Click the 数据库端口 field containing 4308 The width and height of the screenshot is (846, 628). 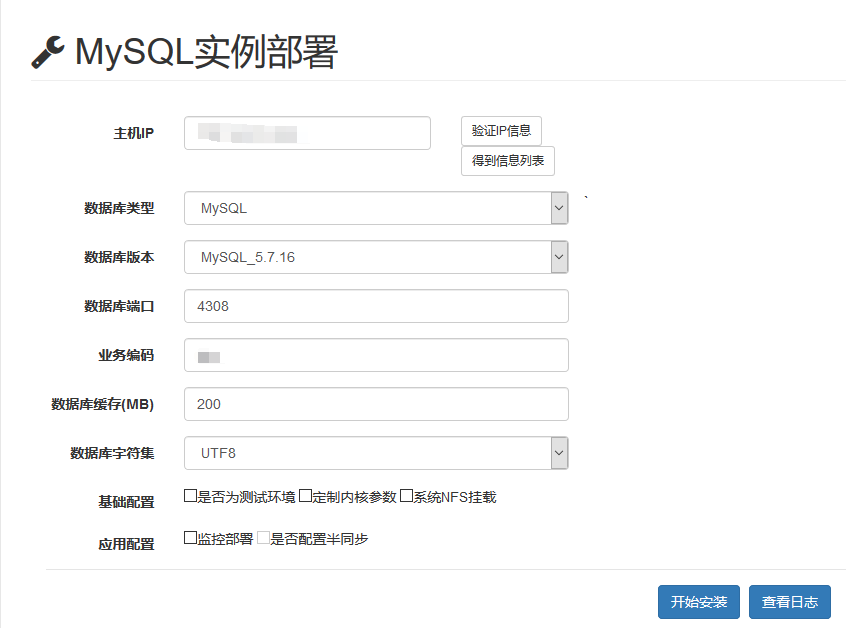click(376, 306)
